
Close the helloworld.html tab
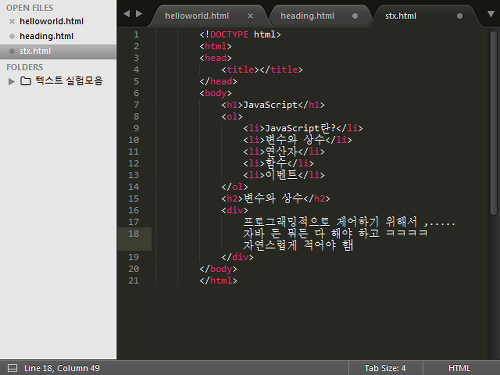[x=250, y=16]
